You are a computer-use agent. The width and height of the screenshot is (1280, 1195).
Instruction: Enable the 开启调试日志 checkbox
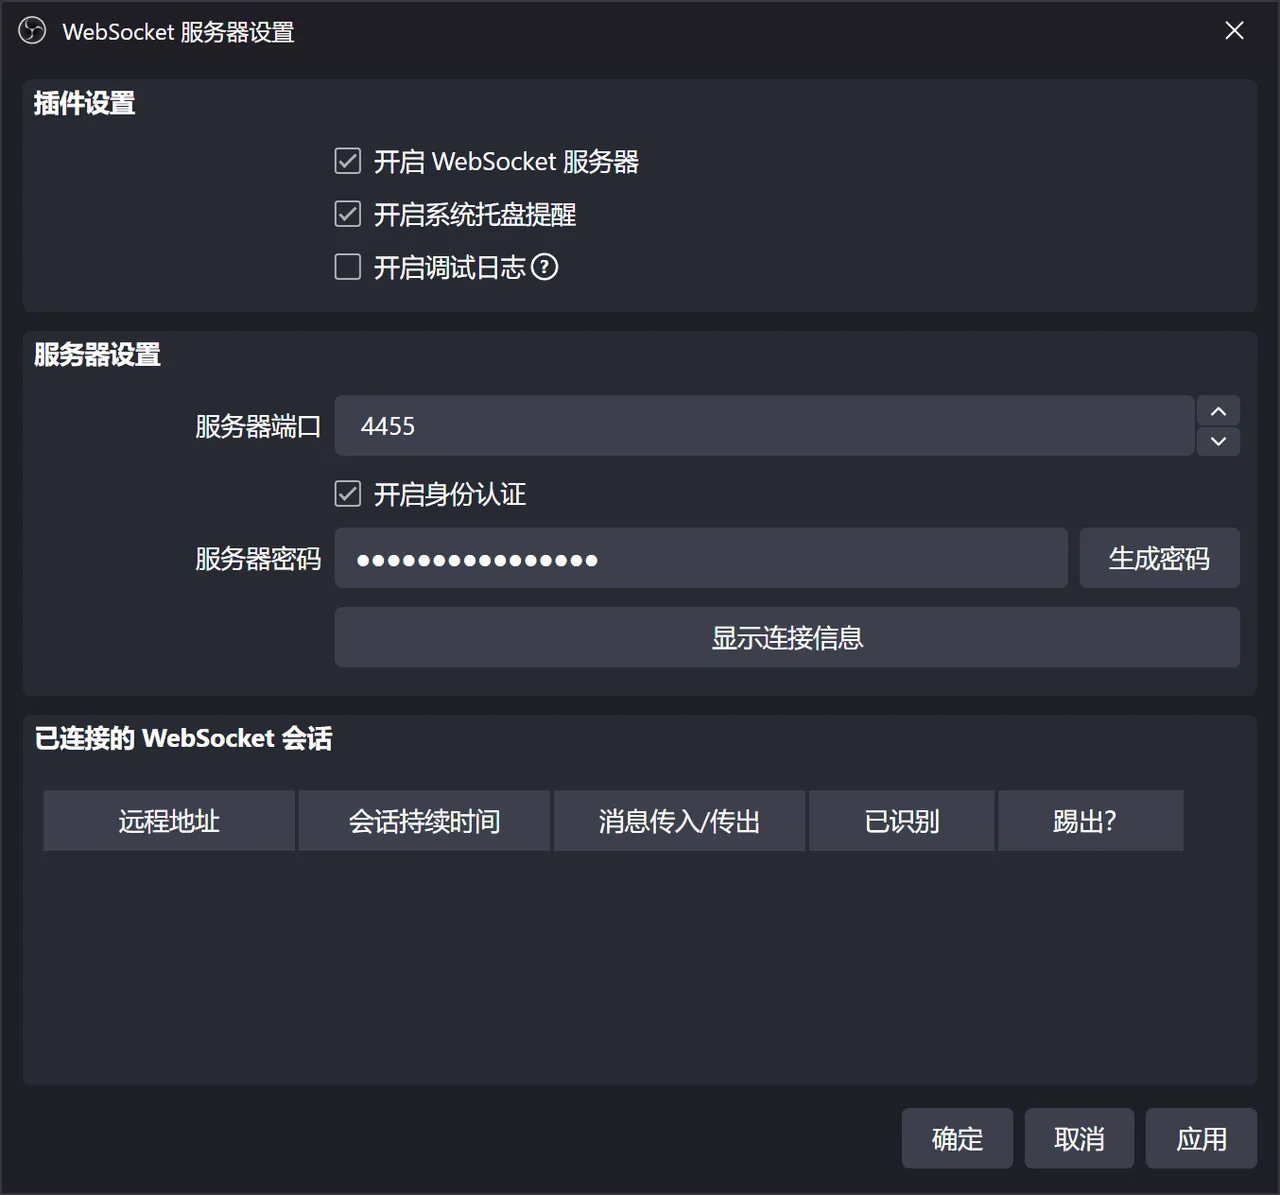347,267
